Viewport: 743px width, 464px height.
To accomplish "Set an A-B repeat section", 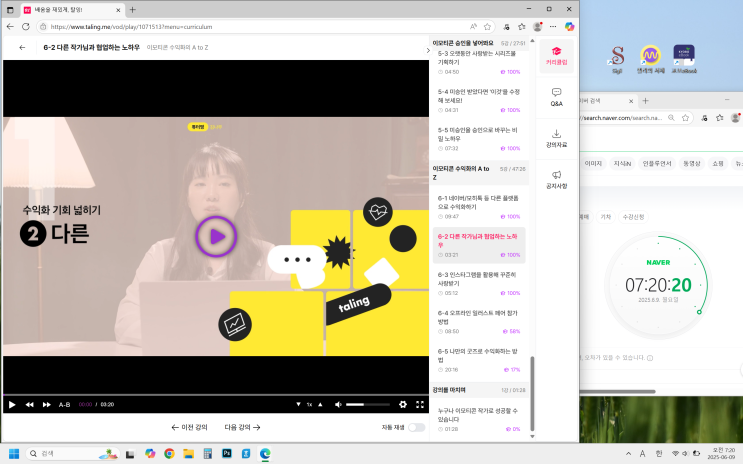I will [64, 404].
